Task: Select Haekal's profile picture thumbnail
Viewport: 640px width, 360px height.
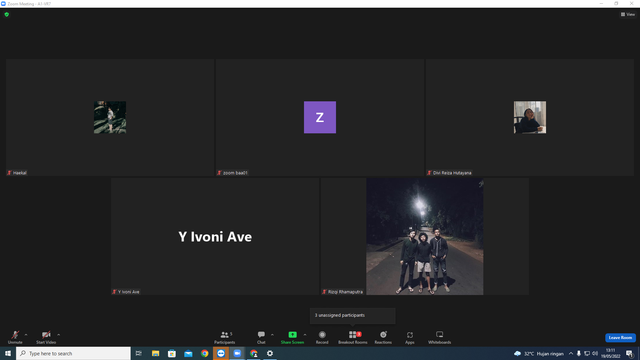Action: pyautogui.click(x=110, y=117)
